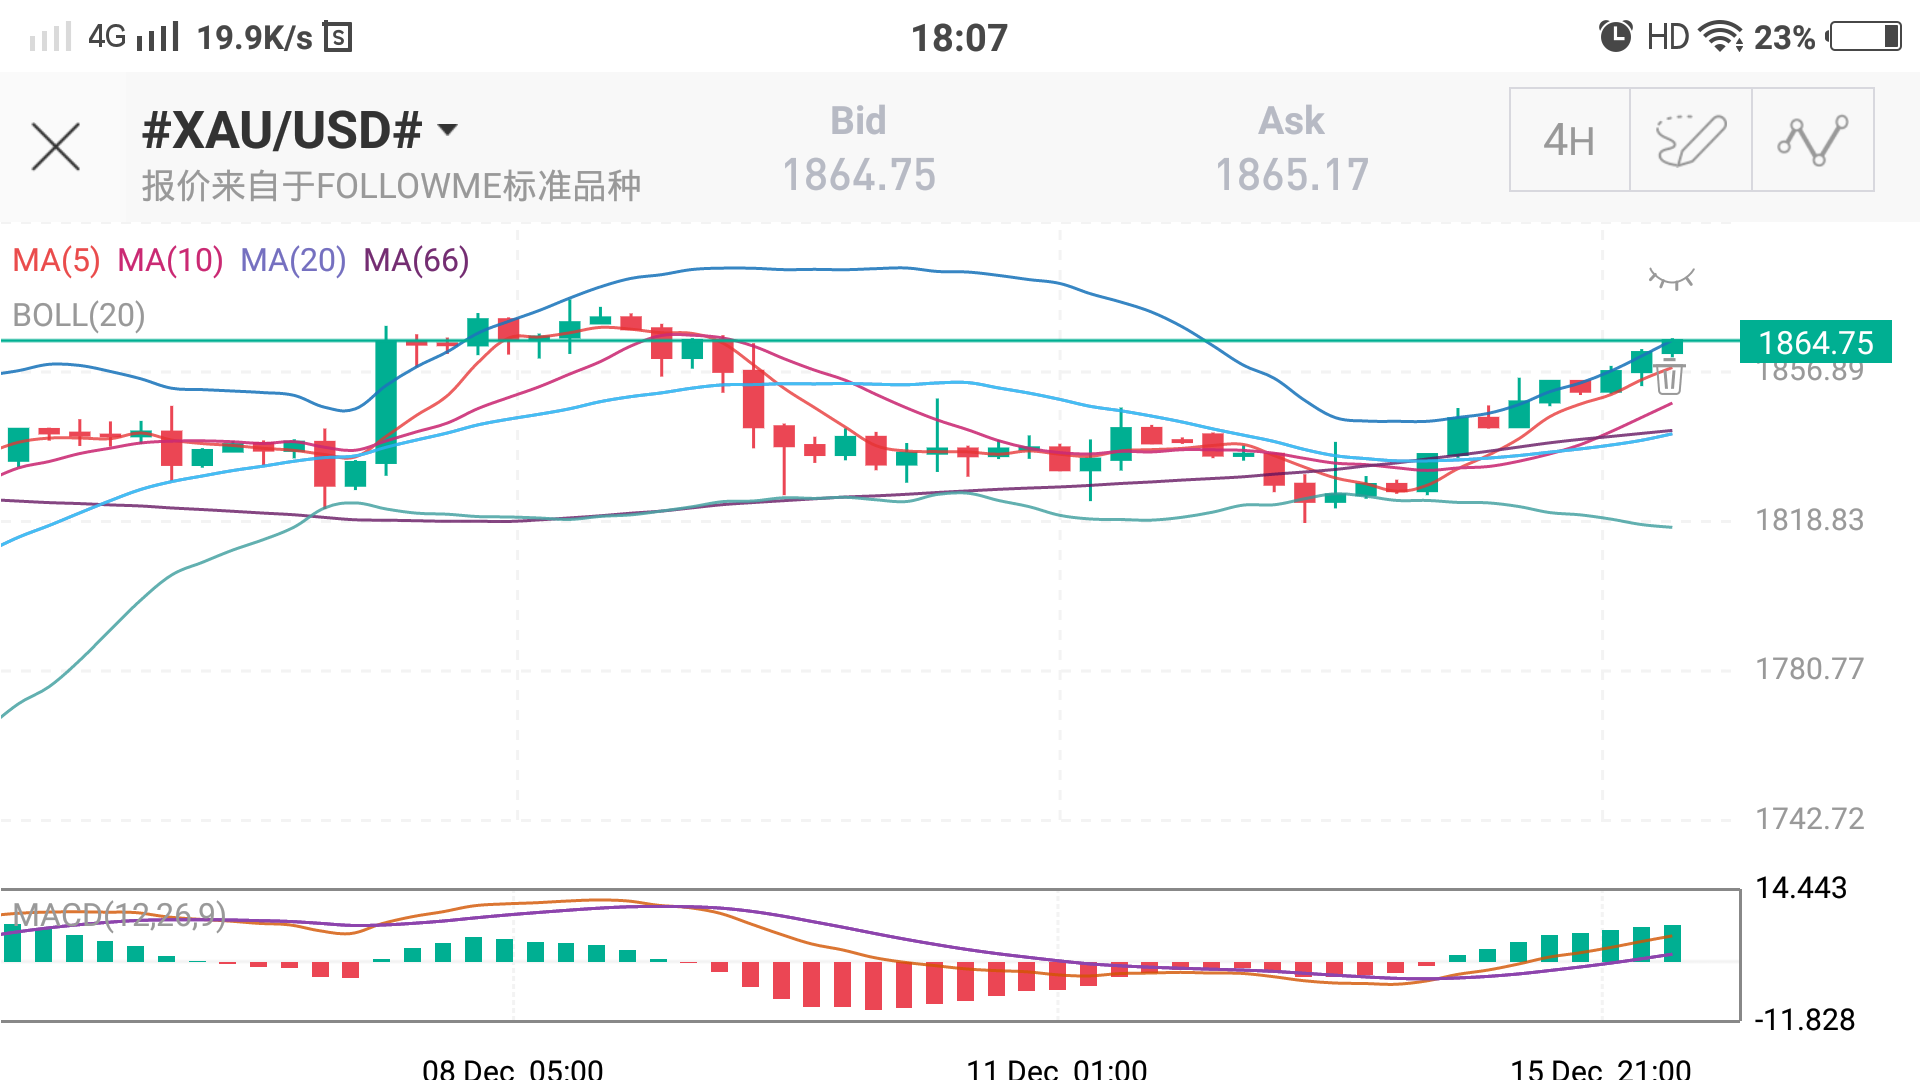1920x1080 pixels.
Task: Select the MA(20) indicator label
Action: point(293,261)
